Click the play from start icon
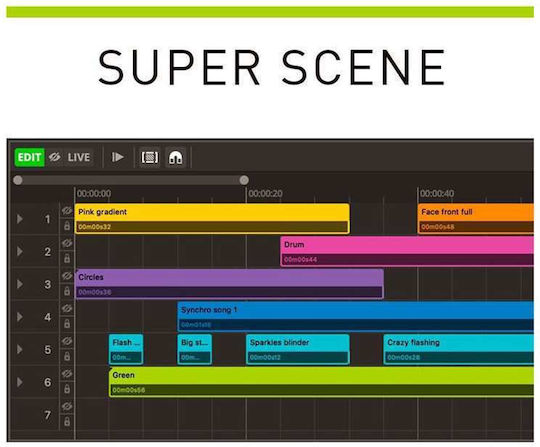 (118, 157)
